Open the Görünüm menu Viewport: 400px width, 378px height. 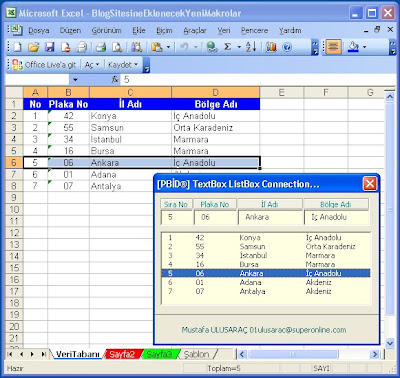pyautogui.click(x=106, y=31)
